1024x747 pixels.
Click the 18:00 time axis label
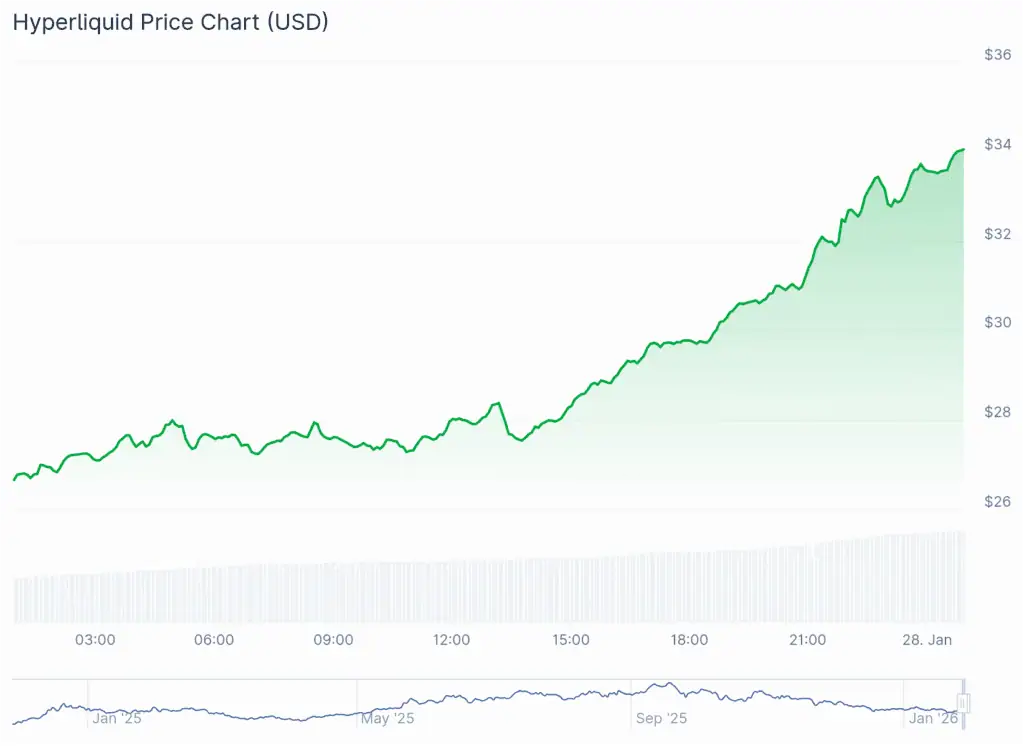pos(689,640)
